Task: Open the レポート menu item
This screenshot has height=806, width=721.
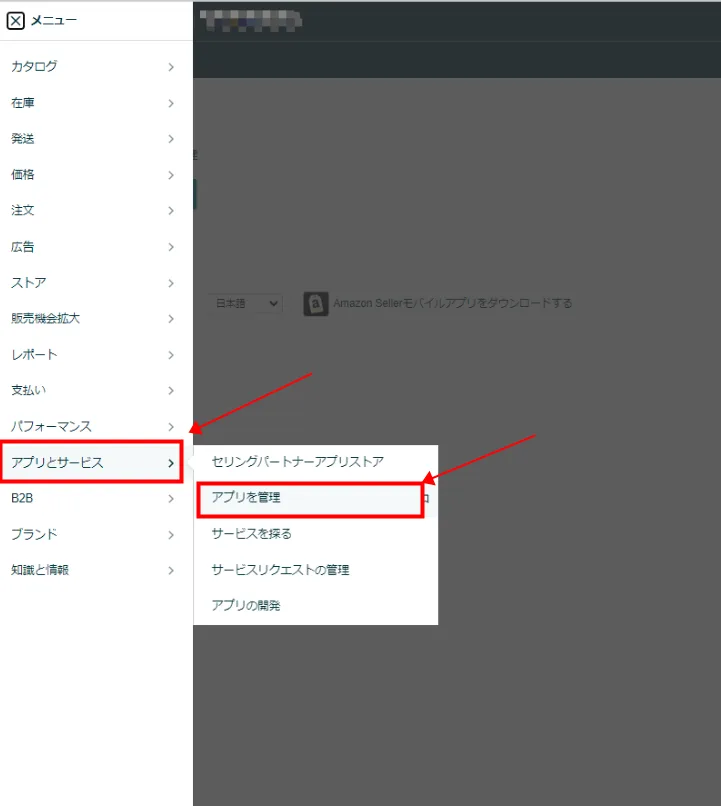Action: tap(96, 355)
